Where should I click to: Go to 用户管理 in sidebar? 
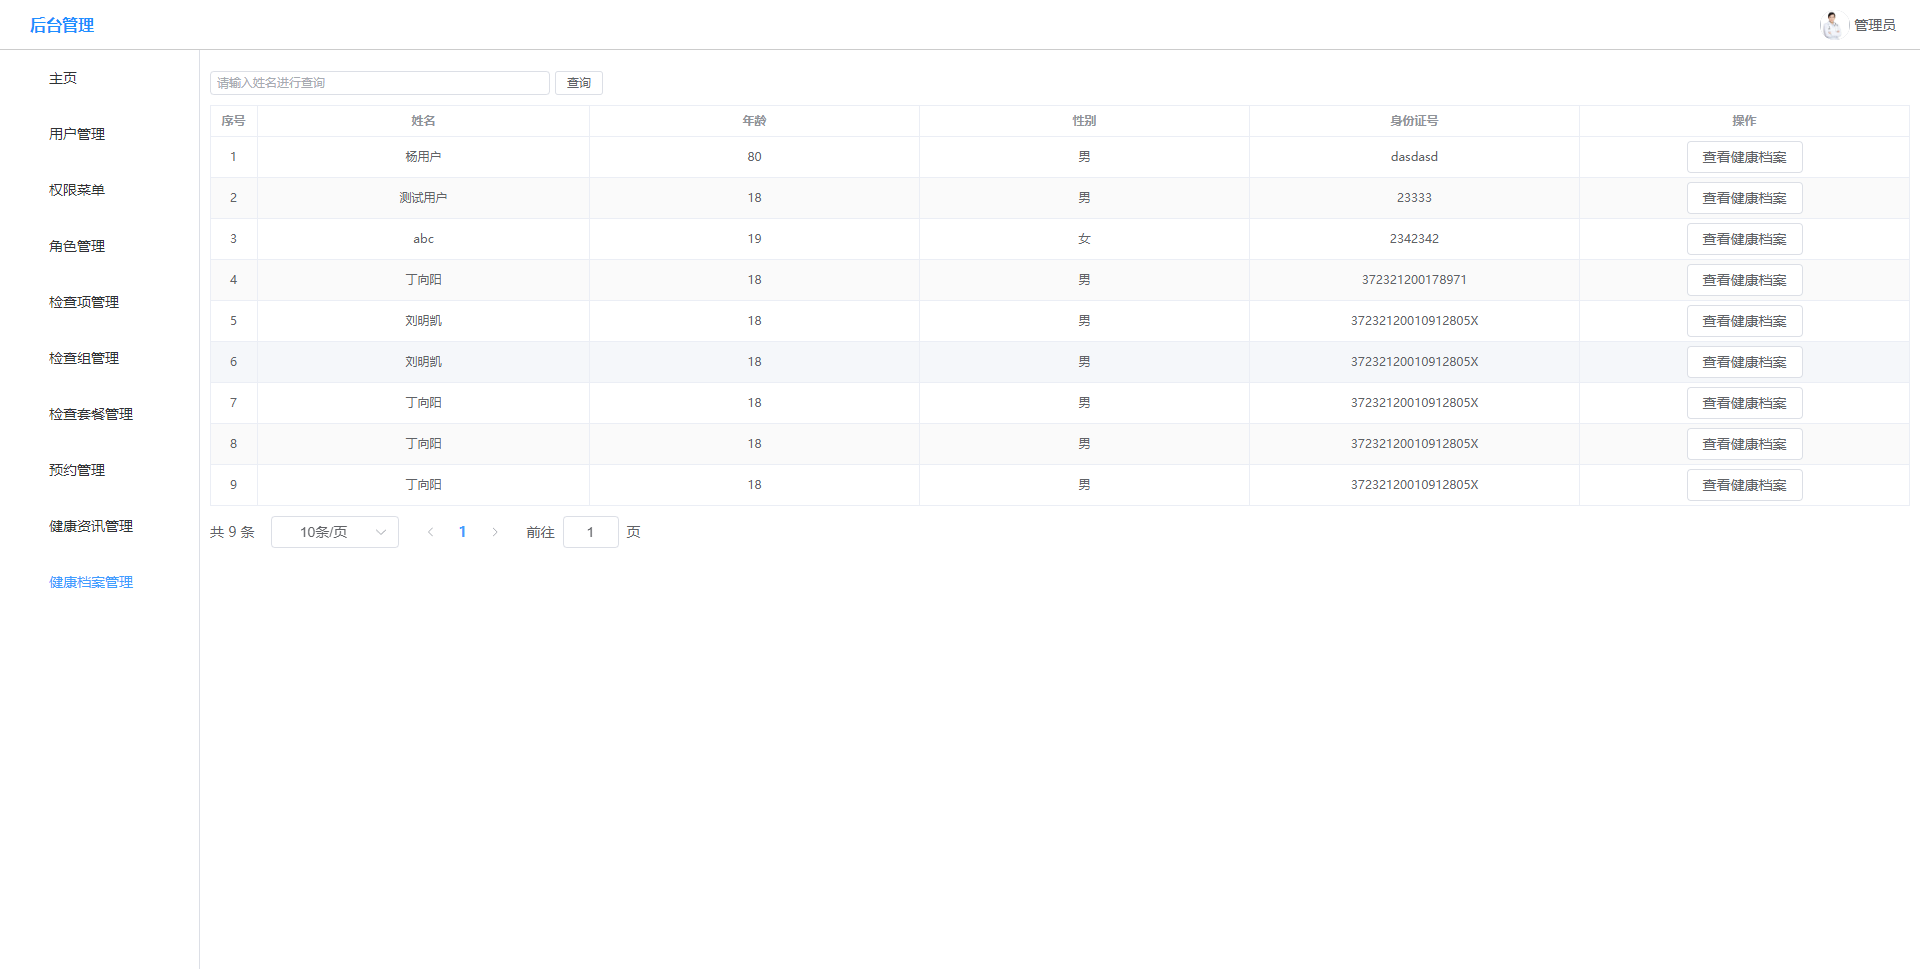(77, 134)
